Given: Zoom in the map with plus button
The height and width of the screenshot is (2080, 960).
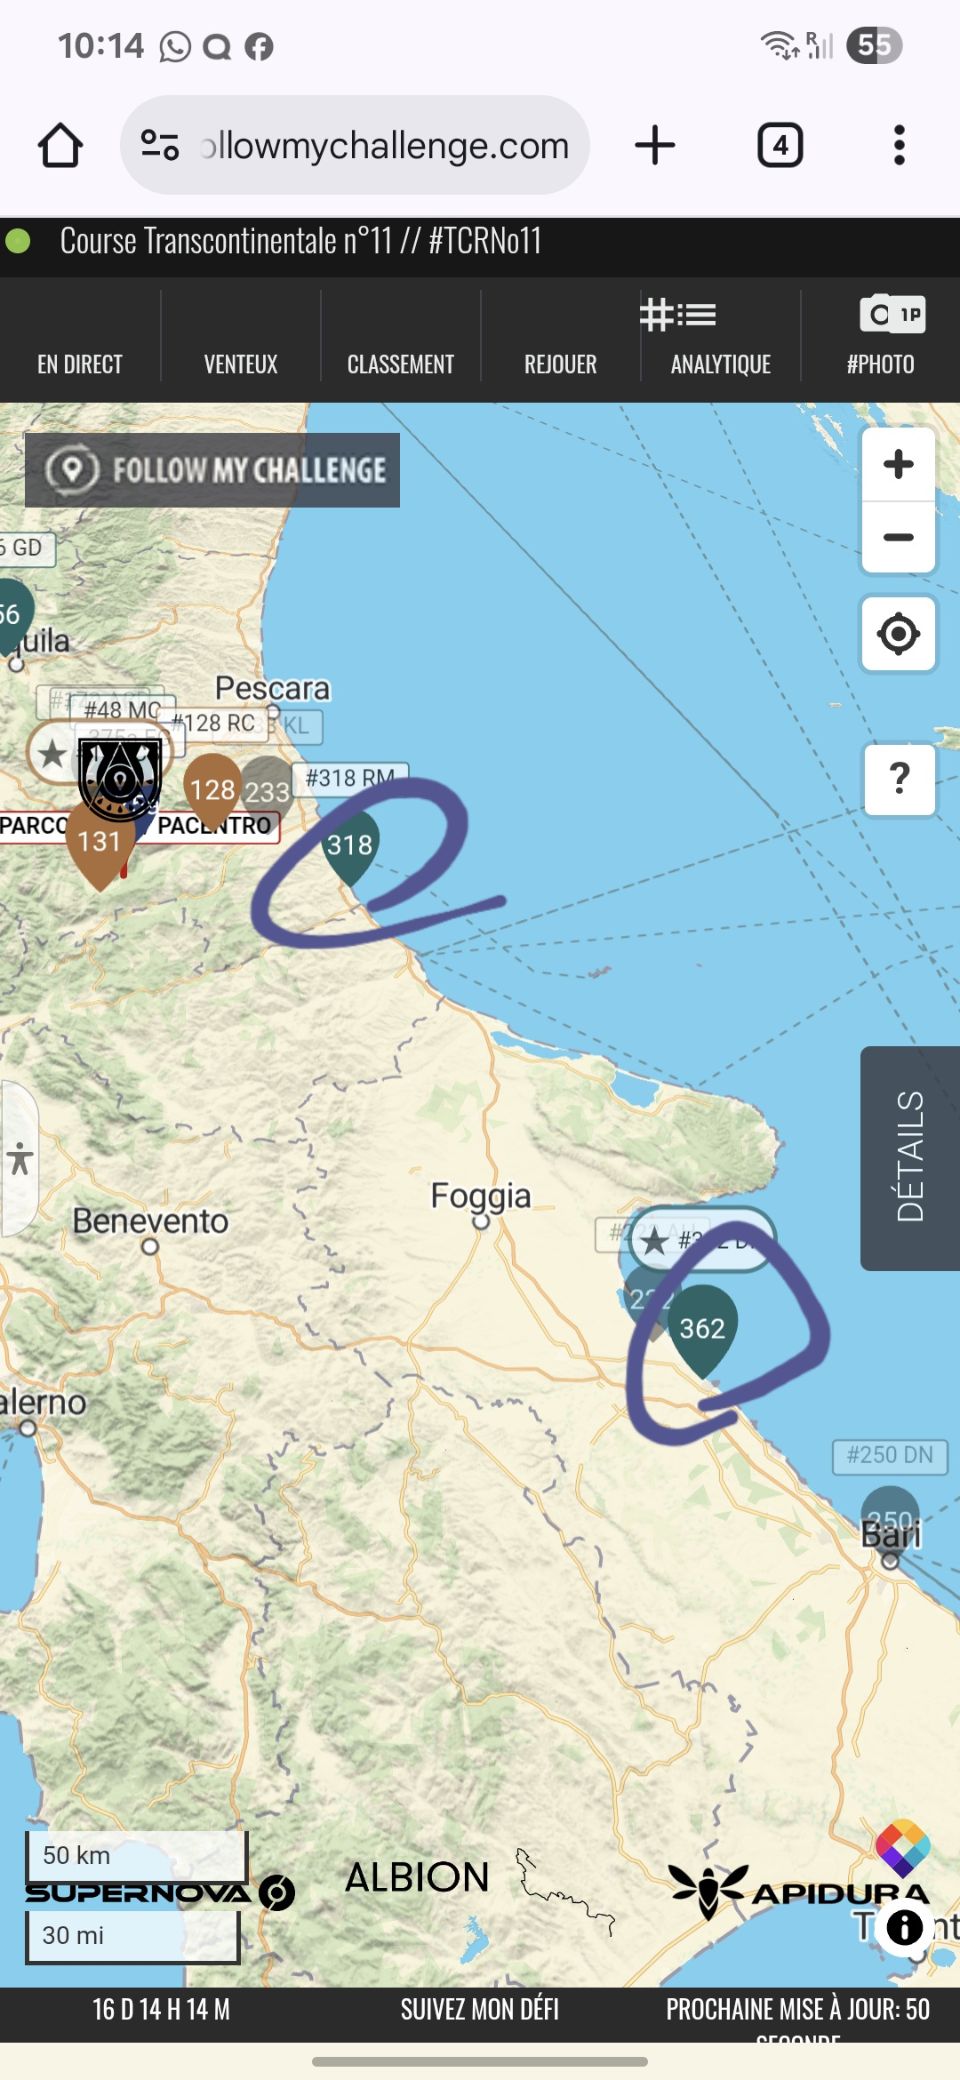Looking at the screenshot, I should [898, 464].
